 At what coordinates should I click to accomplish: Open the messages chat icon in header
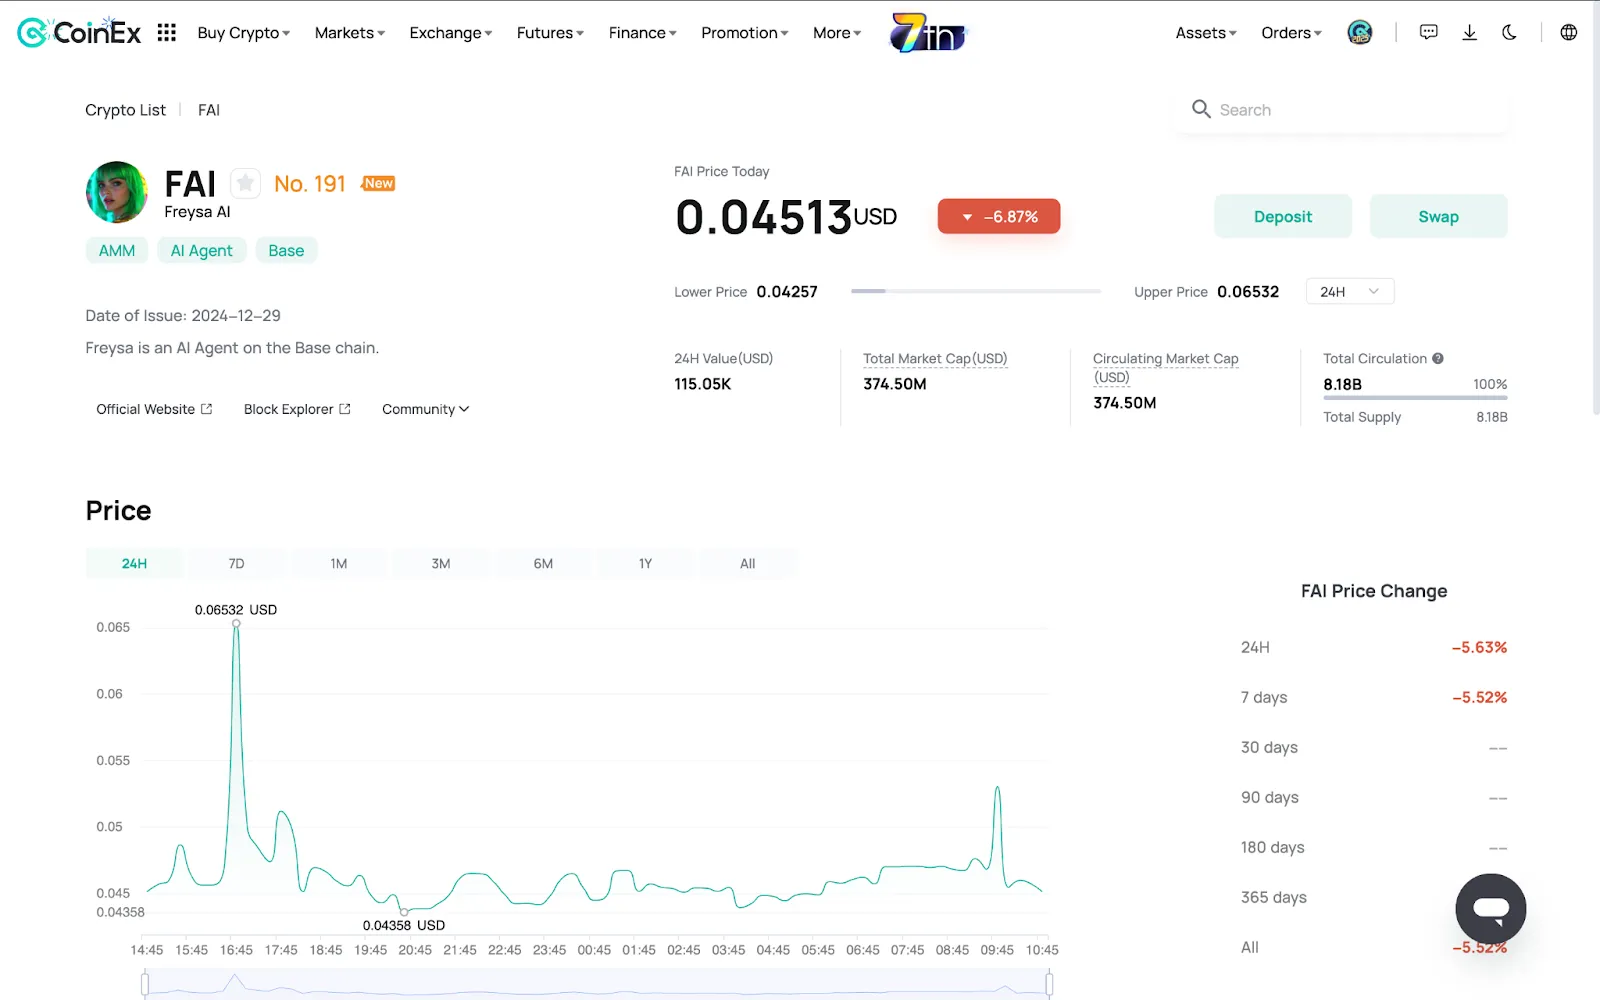(x=1429, y=32)
